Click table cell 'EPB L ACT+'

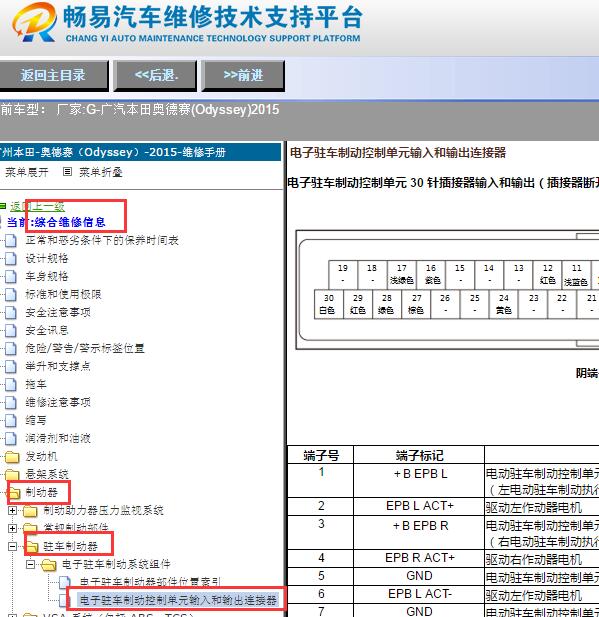(x=420, y=506)
